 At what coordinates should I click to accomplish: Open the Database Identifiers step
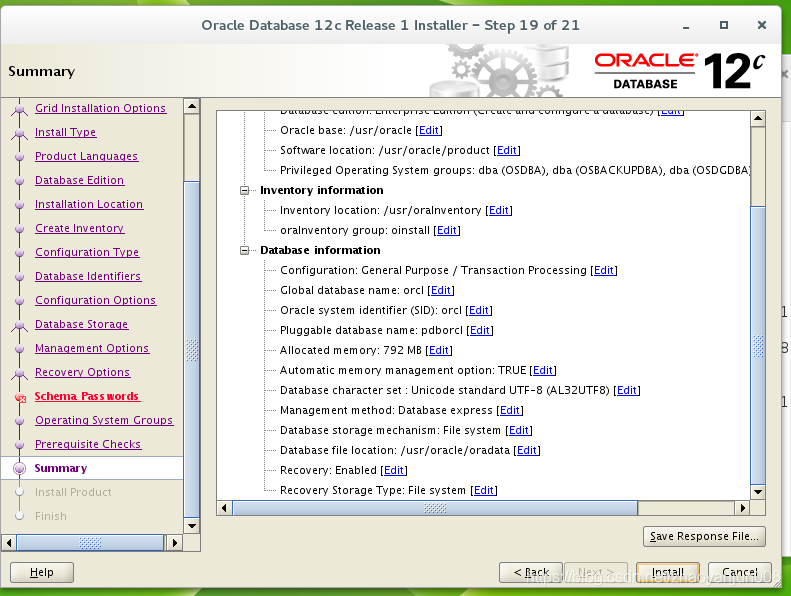88,276
